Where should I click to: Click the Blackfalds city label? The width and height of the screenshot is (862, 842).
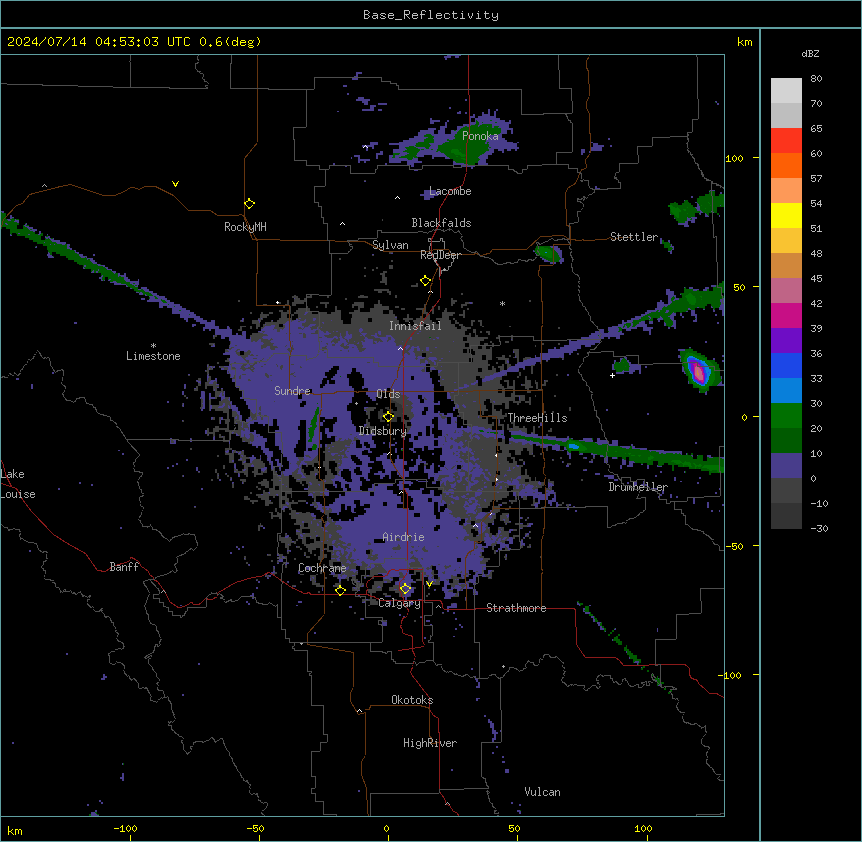pyautogui.click(x=441, y=223)
